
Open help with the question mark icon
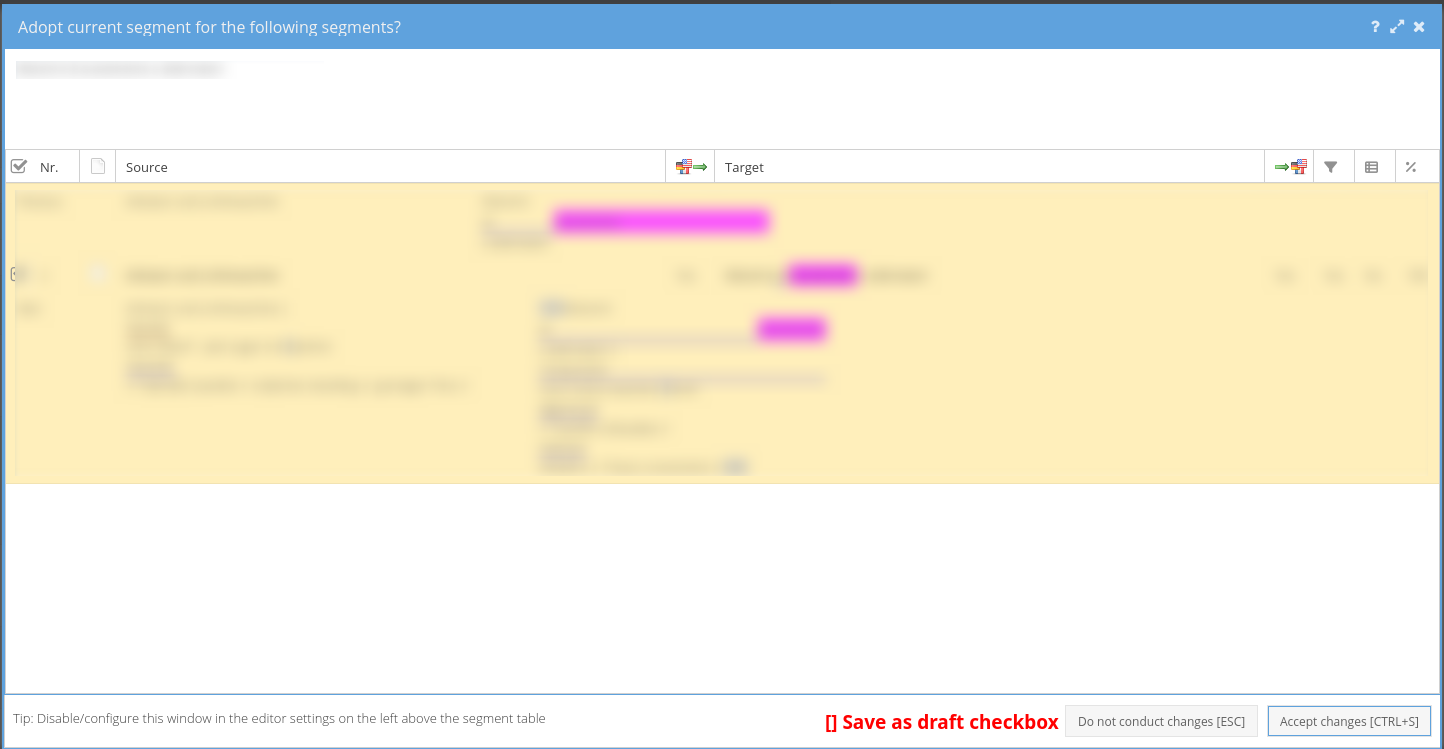[1376, 27]
